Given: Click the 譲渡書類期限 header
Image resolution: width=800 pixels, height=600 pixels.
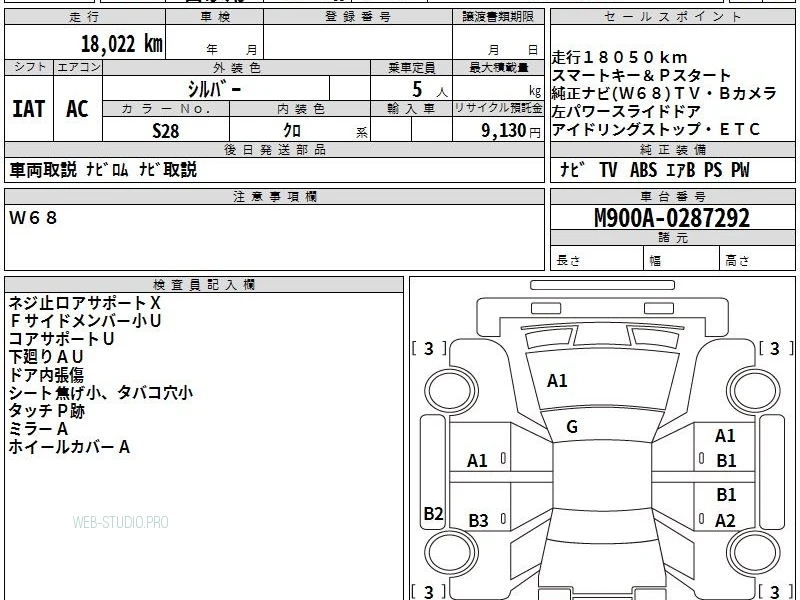Looking at the screenshot, I should tap(498, 17).
